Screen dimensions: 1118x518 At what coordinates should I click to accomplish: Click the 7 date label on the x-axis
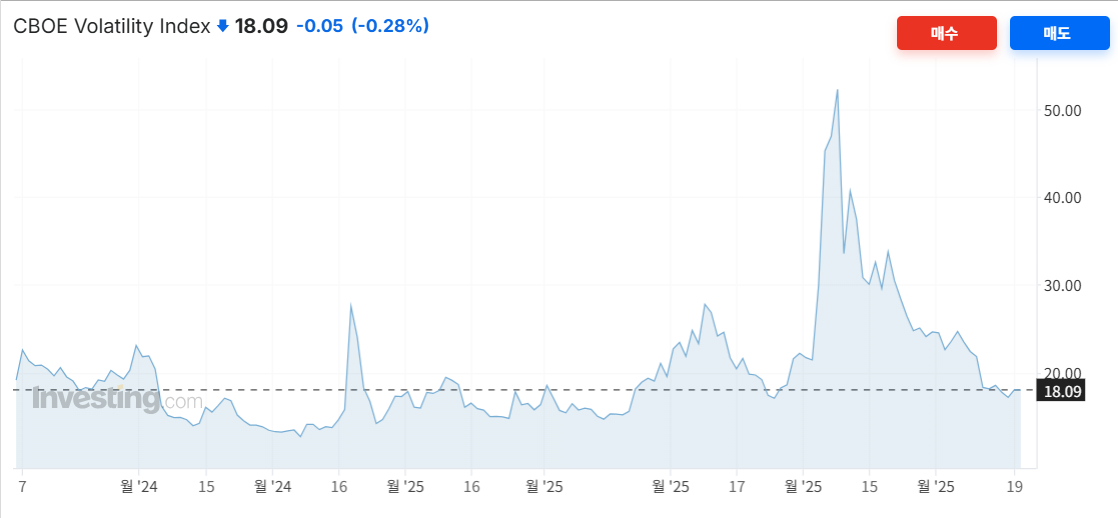[22, 487]
